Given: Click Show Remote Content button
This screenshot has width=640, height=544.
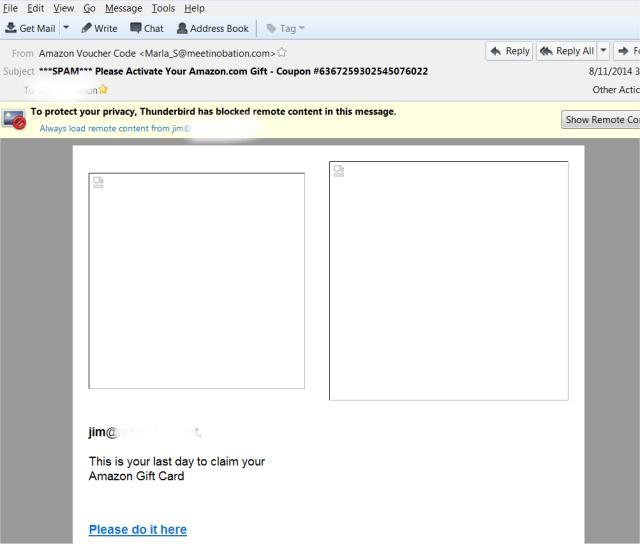Looking at the screenshot, I should 600,120.
